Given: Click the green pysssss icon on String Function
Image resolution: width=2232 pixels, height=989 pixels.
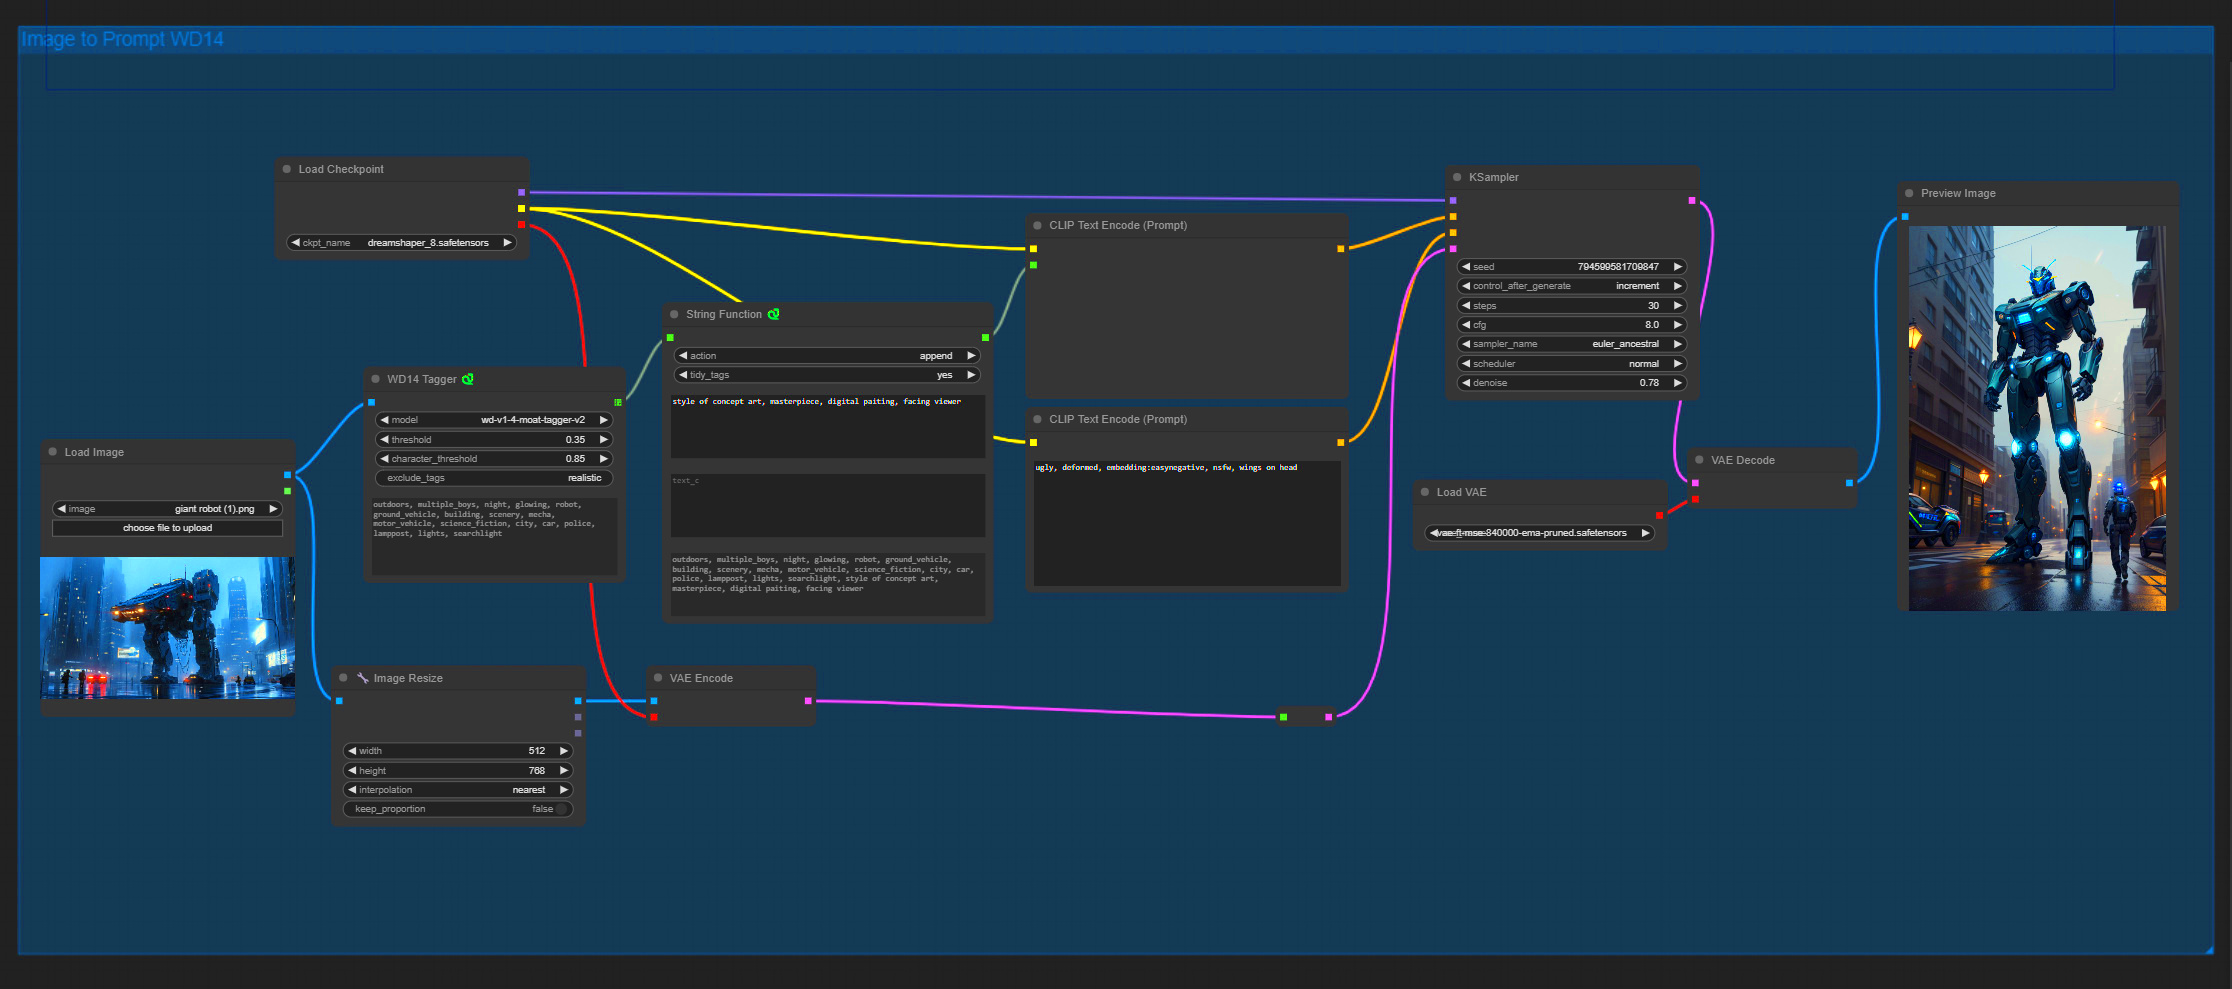Looking at the screenshot, I should (x=773, y=314).
